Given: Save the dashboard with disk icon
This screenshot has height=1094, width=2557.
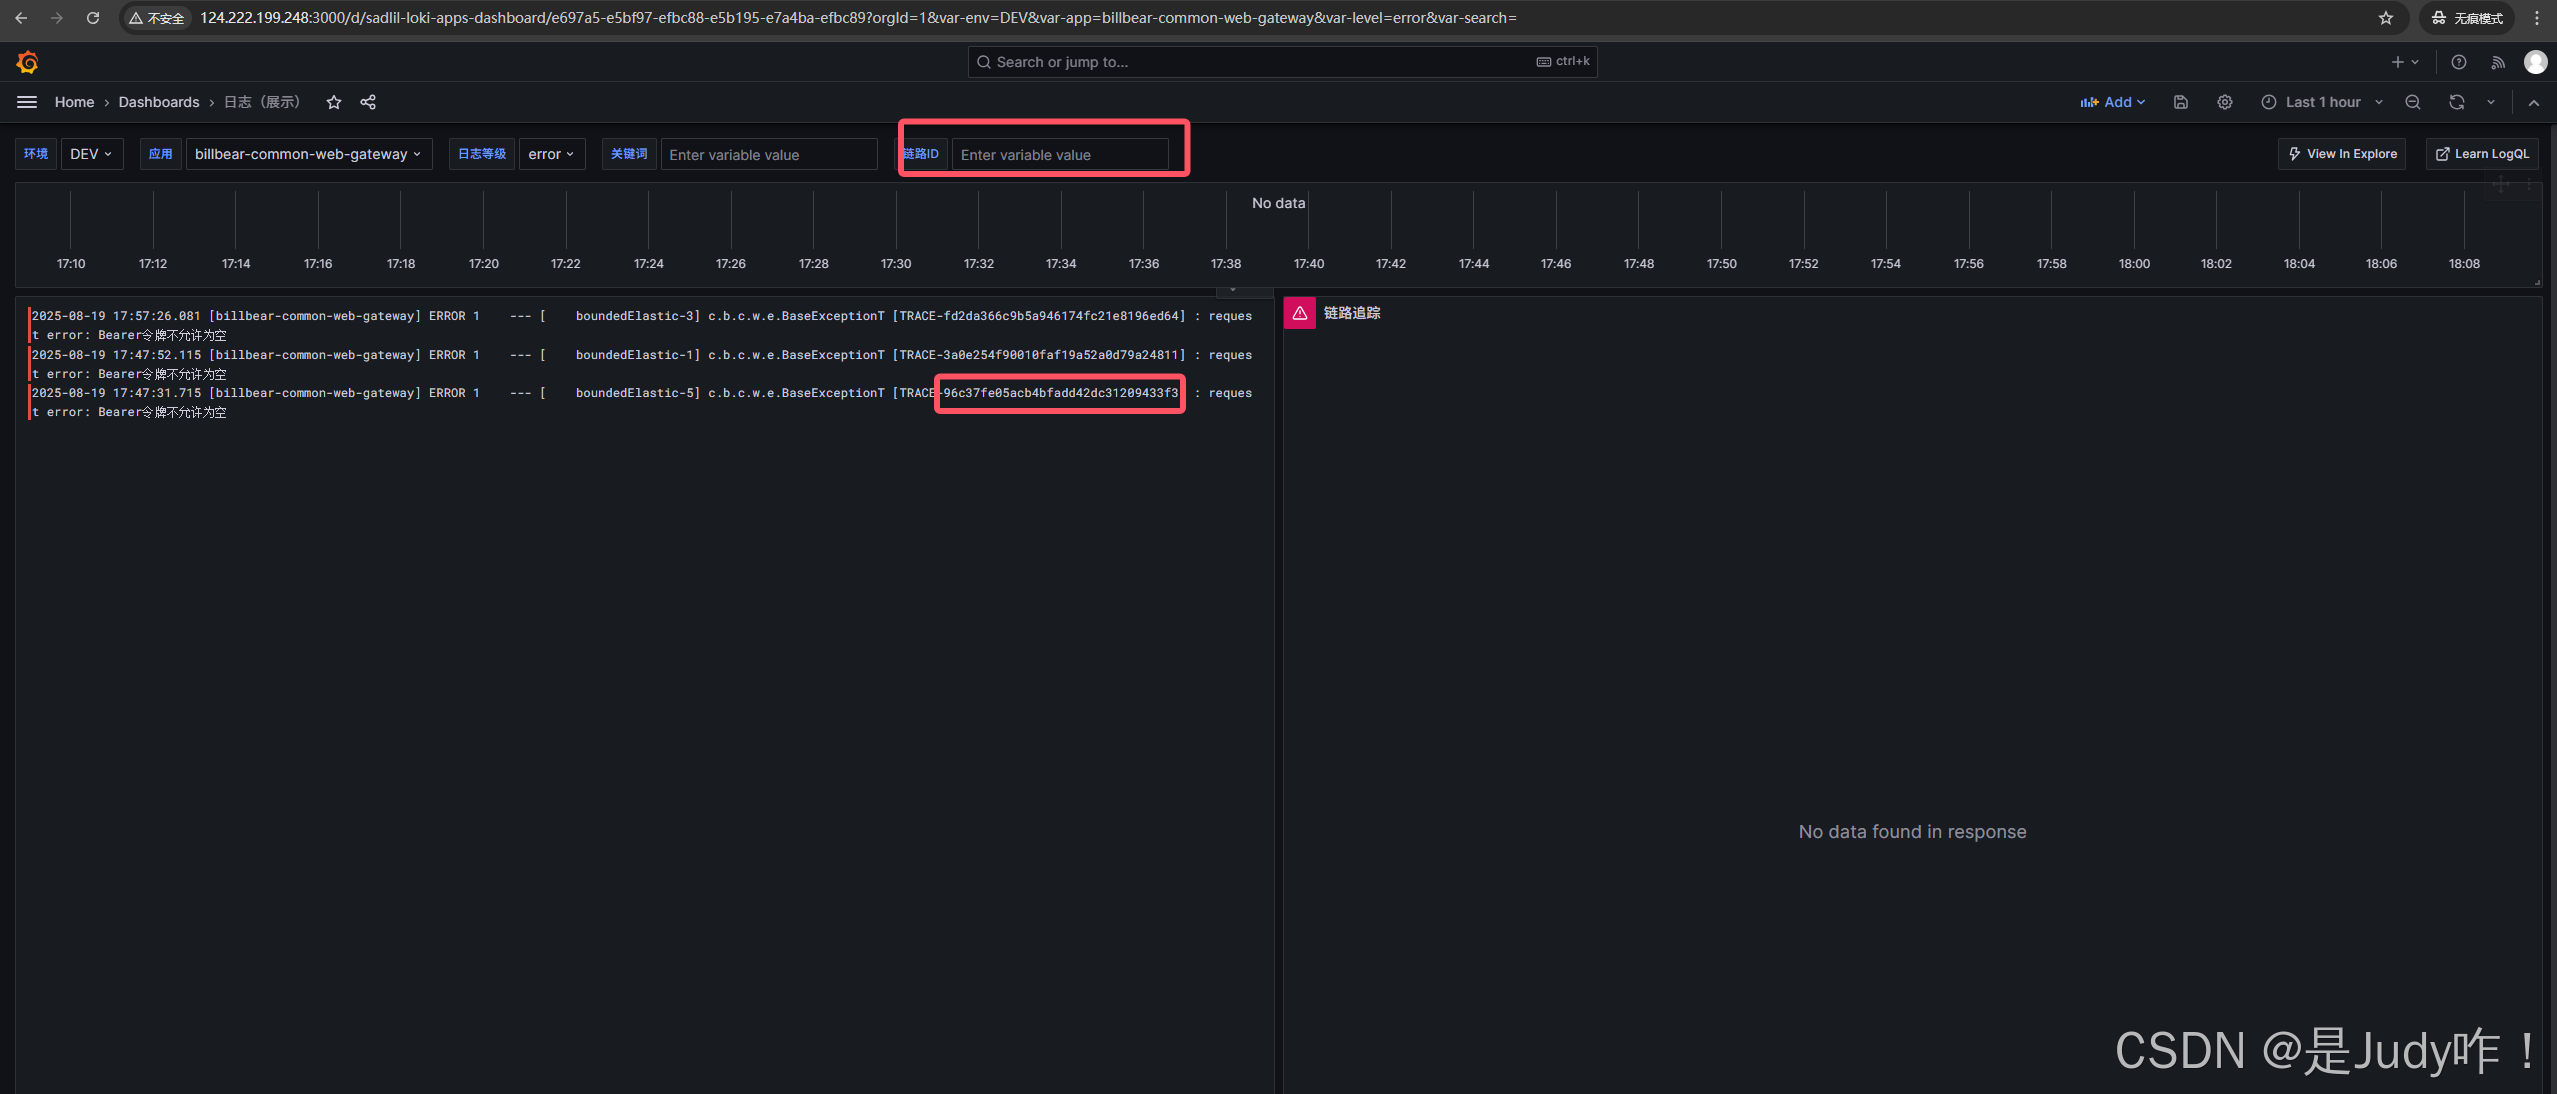Looking at the screenshot, I should [x=2181, y=102].
